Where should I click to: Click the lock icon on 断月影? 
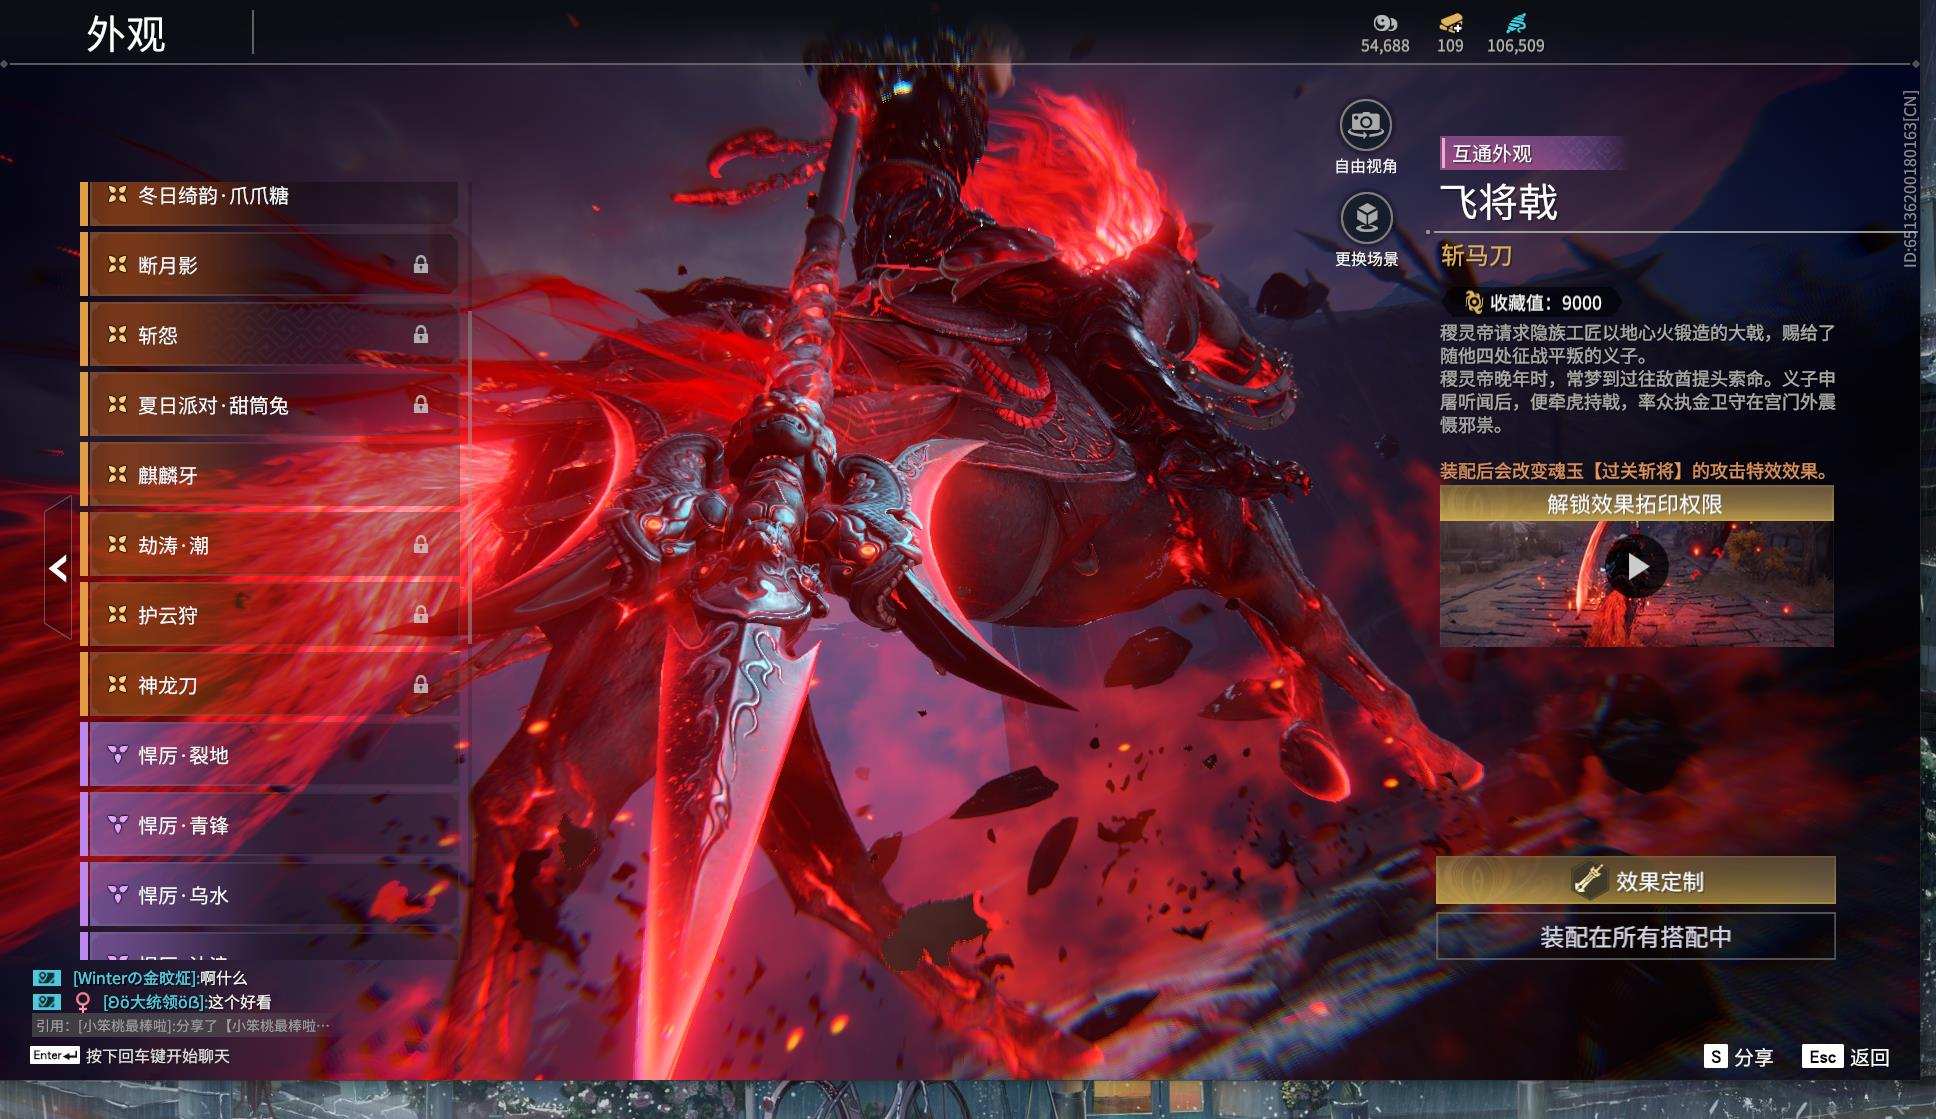point(421,264)
